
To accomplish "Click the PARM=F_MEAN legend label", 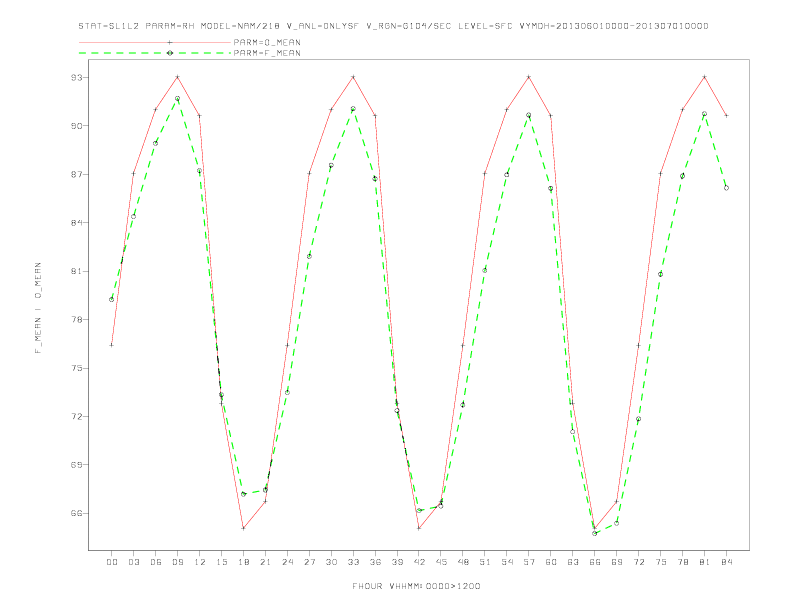I will (267, 53).
